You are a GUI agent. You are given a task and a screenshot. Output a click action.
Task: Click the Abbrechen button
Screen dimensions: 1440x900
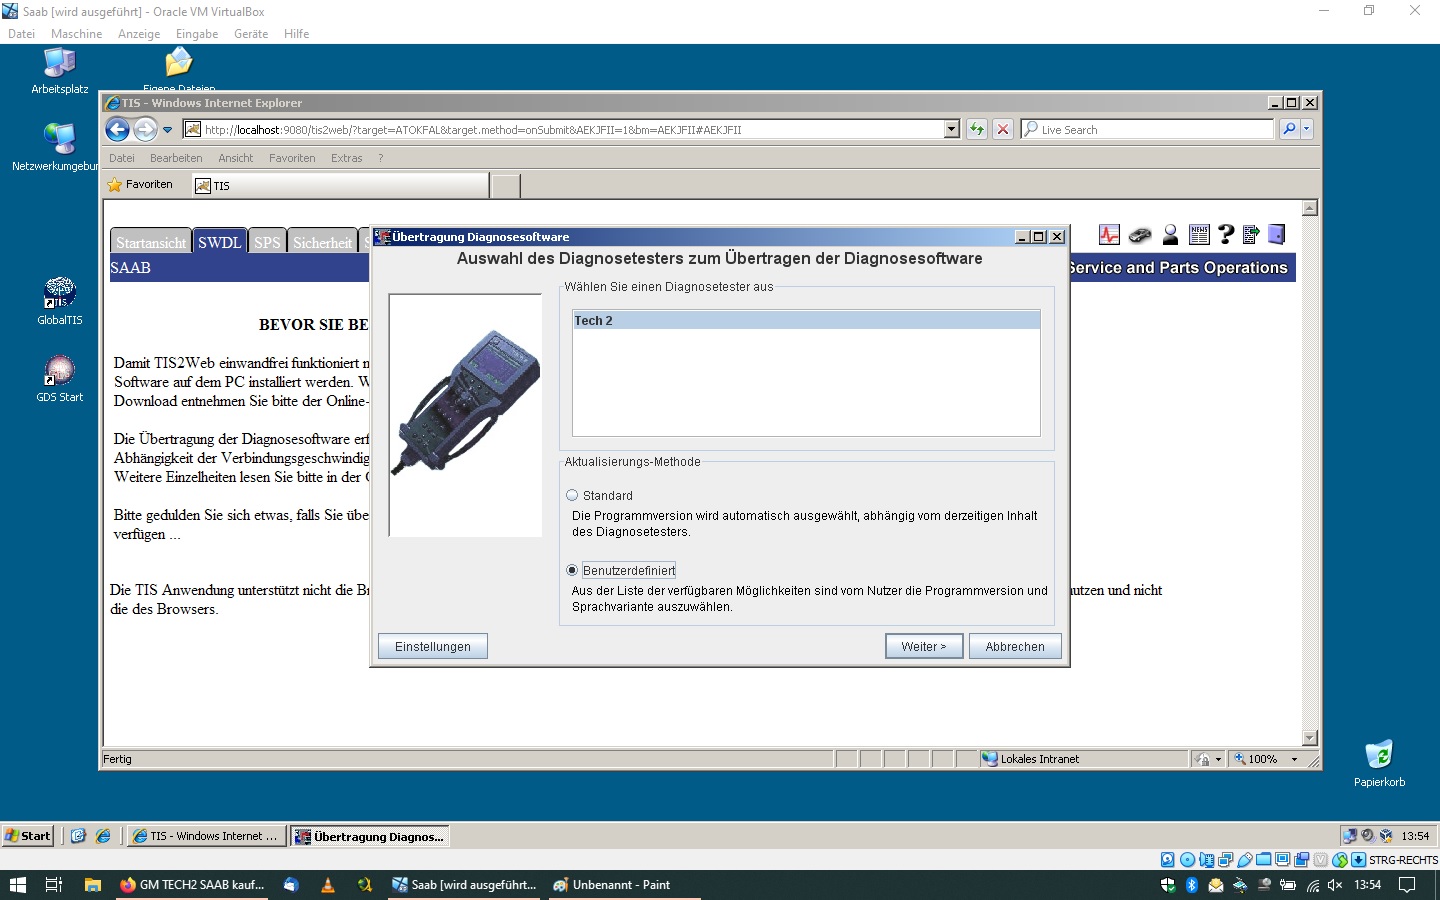1015,646
